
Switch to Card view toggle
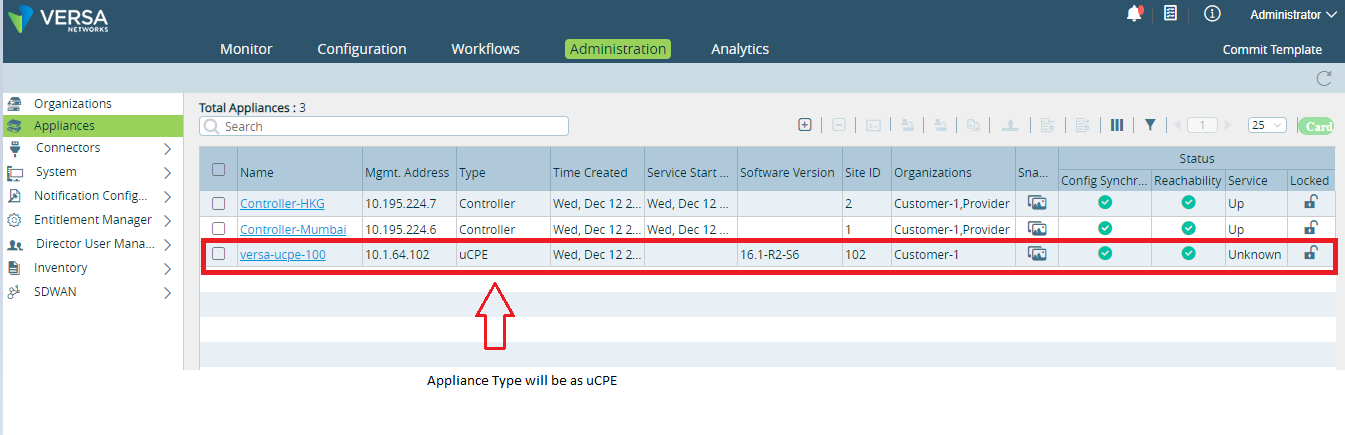point(1316,126)
